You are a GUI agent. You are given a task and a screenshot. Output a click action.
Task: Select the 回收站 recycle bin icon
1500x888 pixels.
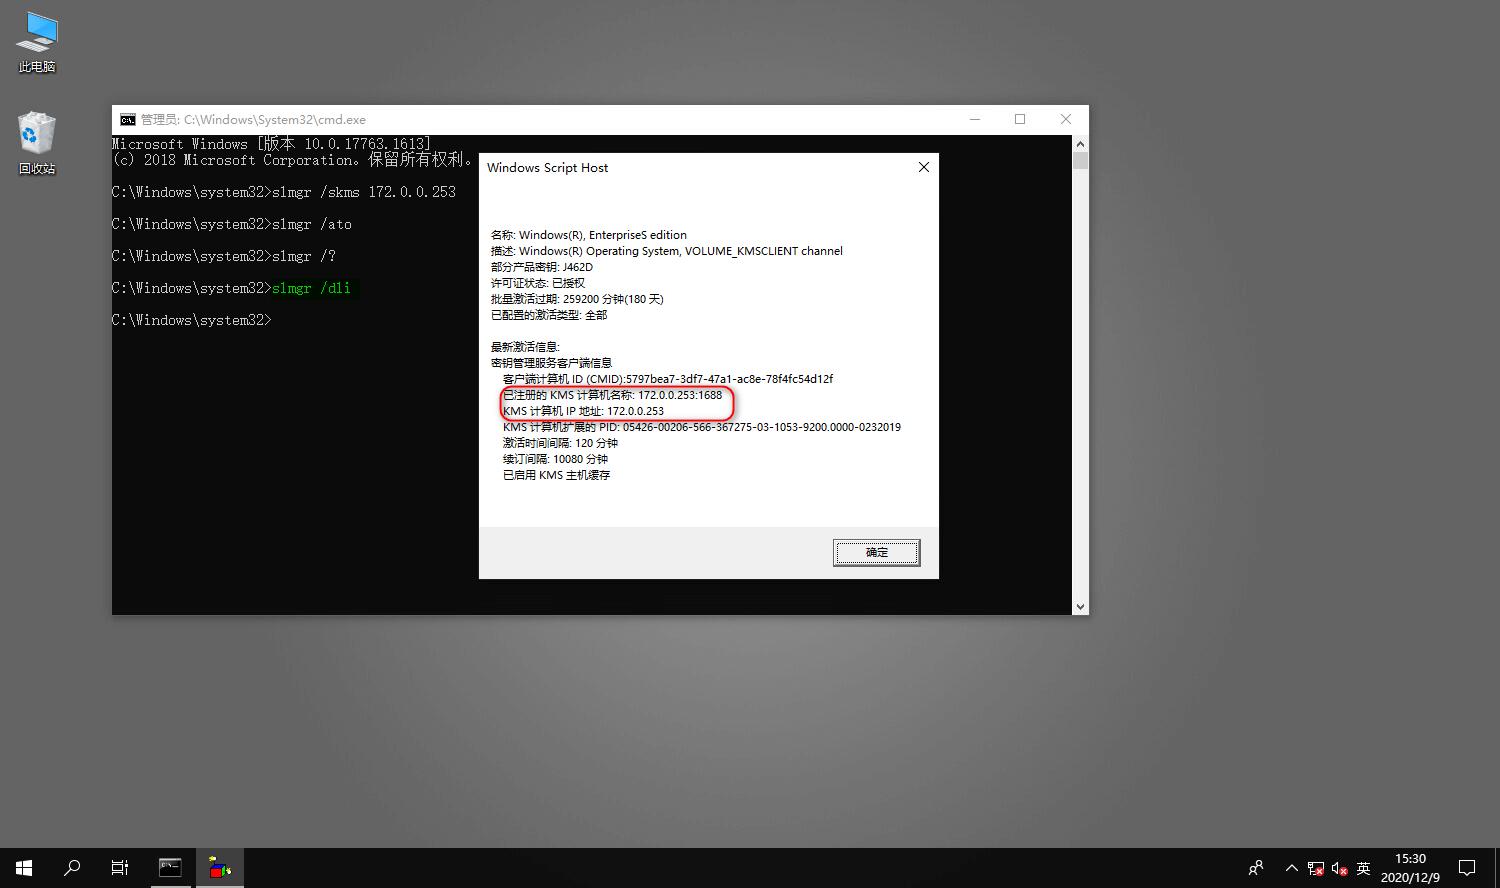tap(37, 143)
